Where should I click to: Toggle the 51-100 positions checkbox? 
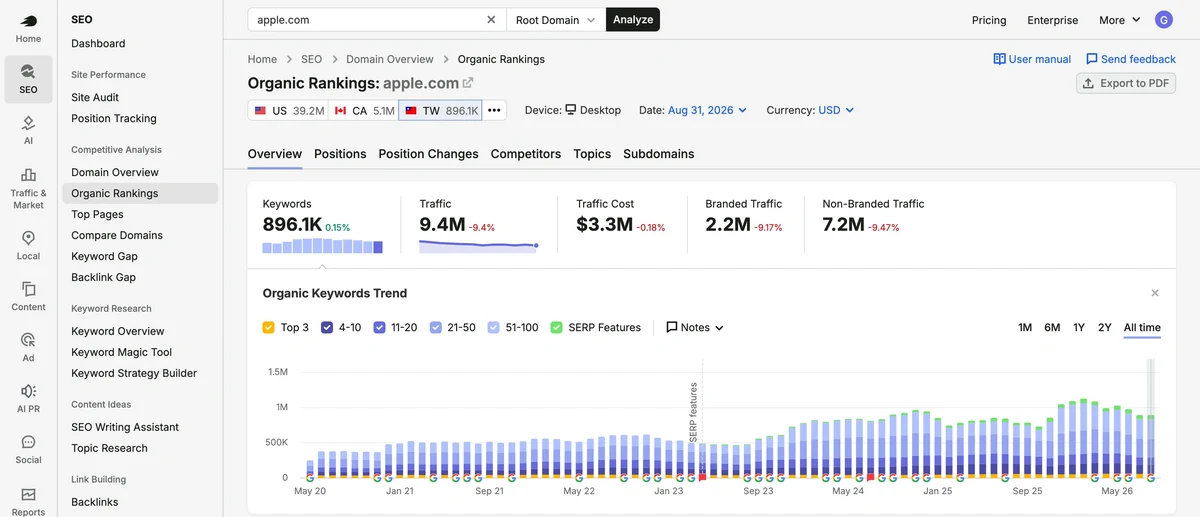coord(494,327)
